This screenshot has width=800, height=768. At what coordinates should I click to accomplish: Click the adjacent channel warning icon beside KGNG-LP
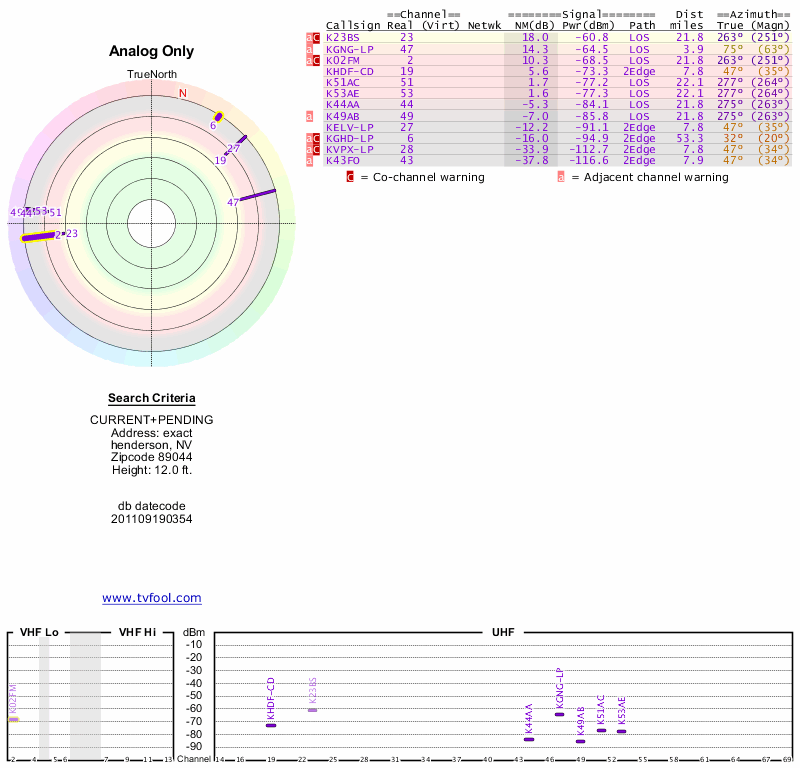pos(309,48)
